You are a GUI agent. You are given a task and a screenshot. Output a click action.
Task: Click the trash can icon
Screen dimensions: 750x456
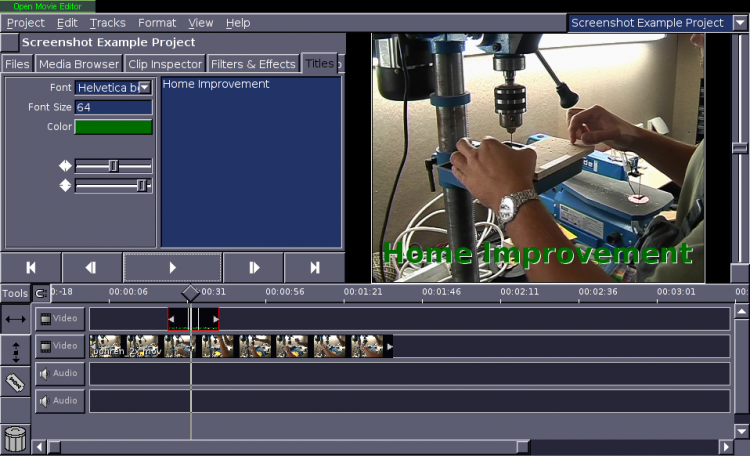(15, 439)
